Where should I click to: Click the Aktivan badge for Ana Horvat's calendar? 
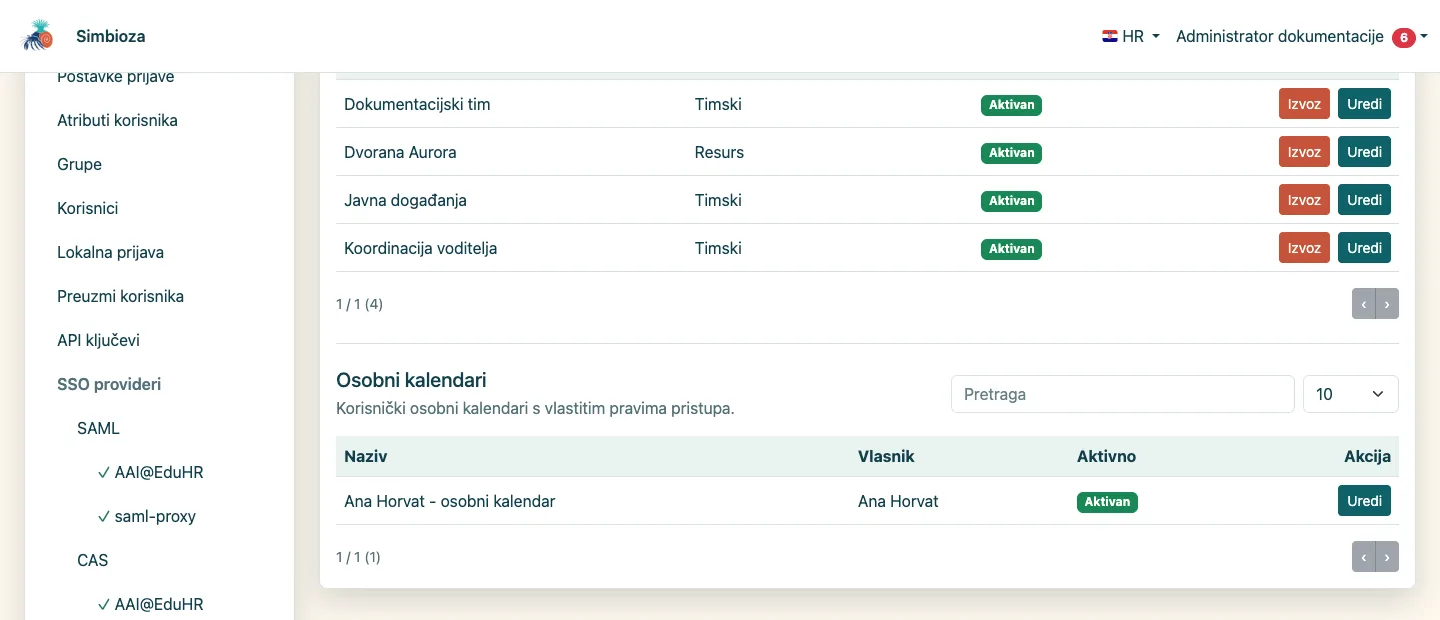[x=1107, y=502]
